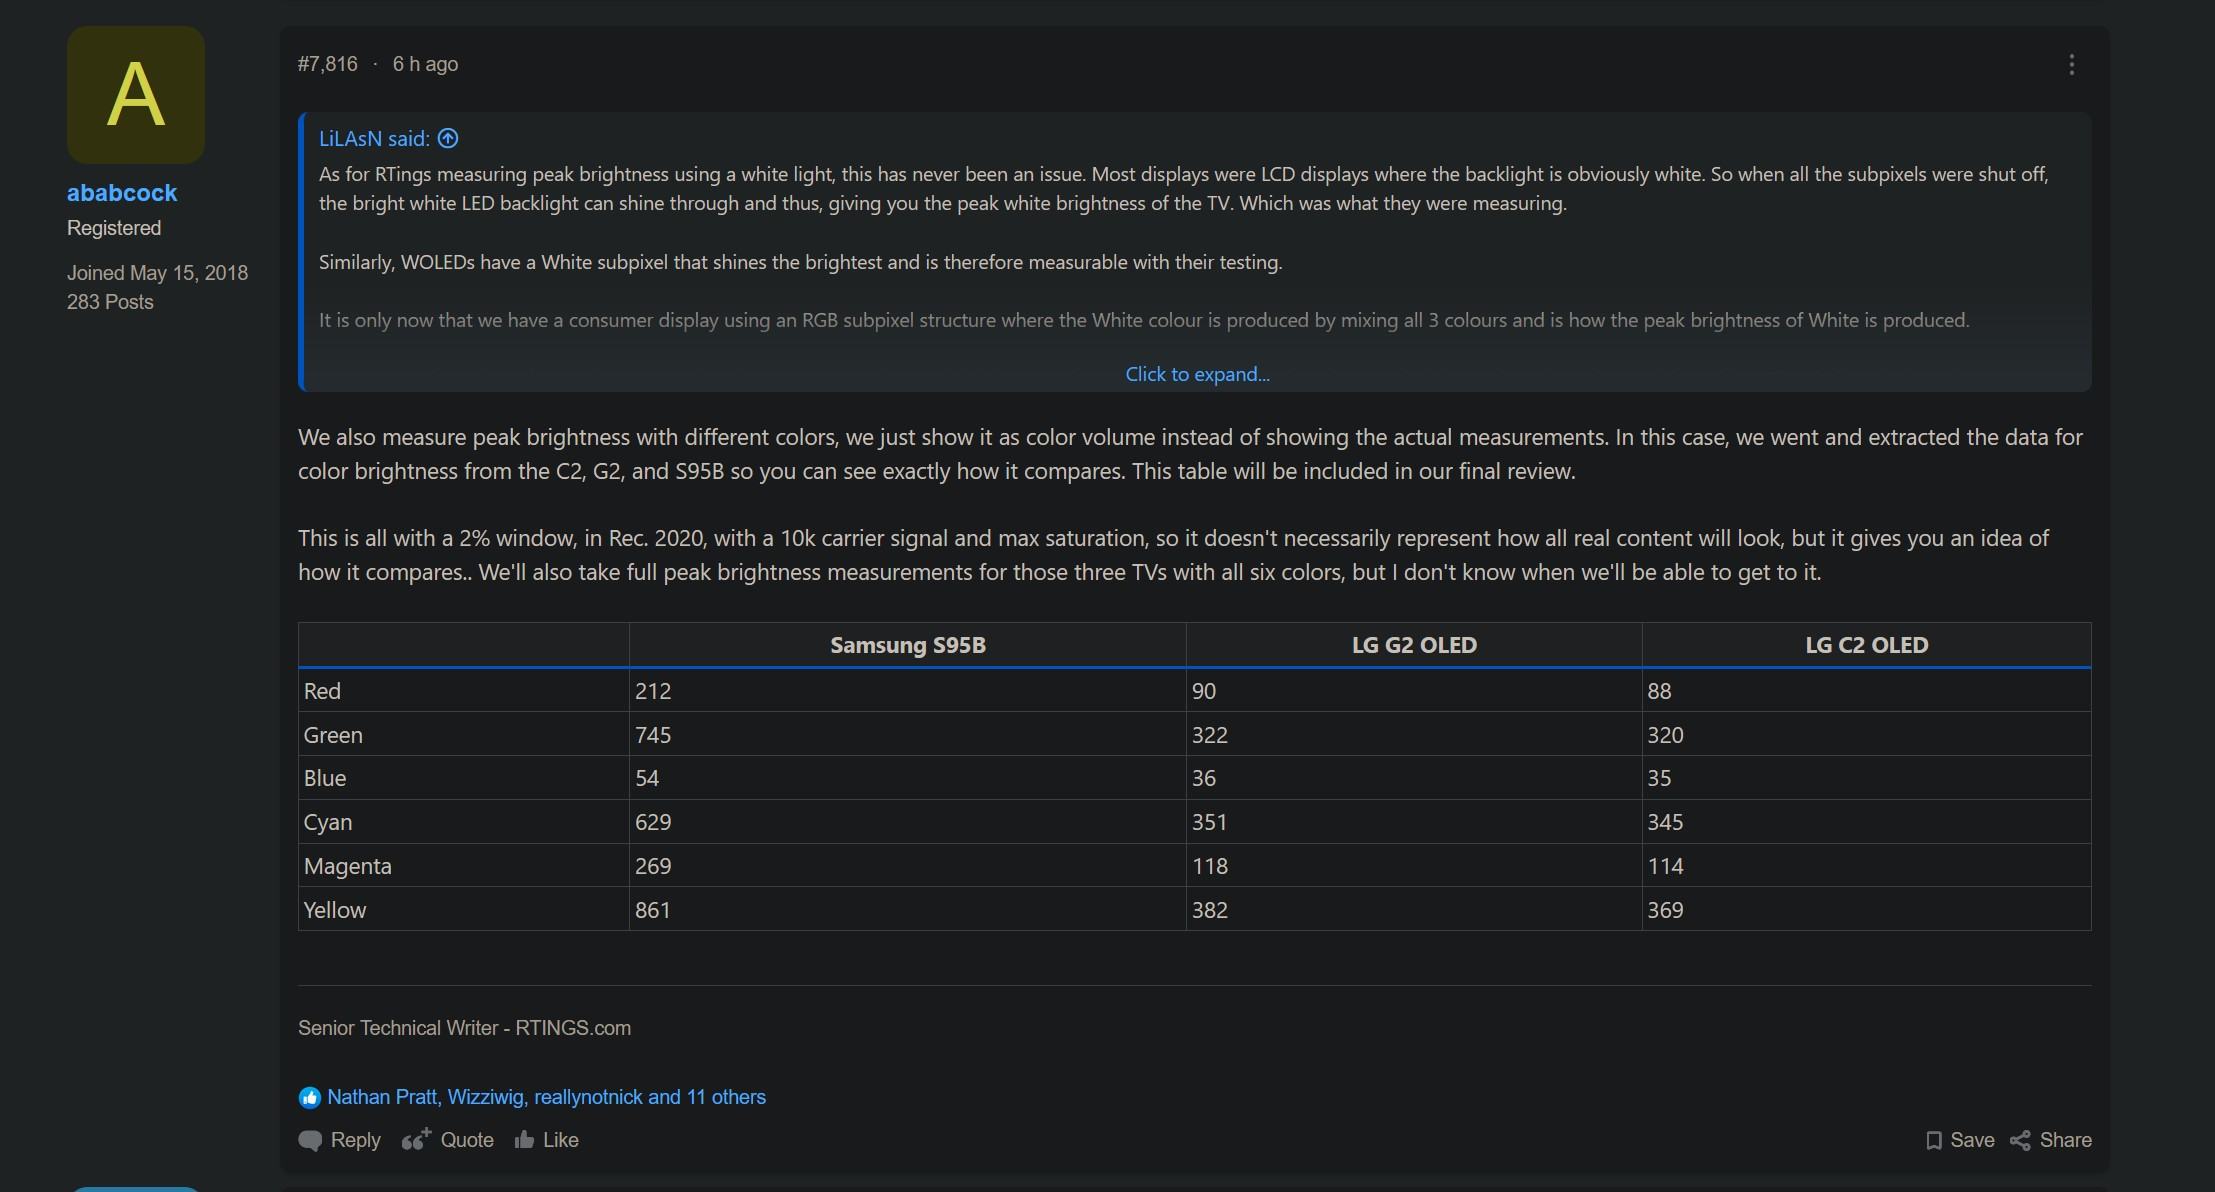Click the 'Cyan' row label

[328, 822]
